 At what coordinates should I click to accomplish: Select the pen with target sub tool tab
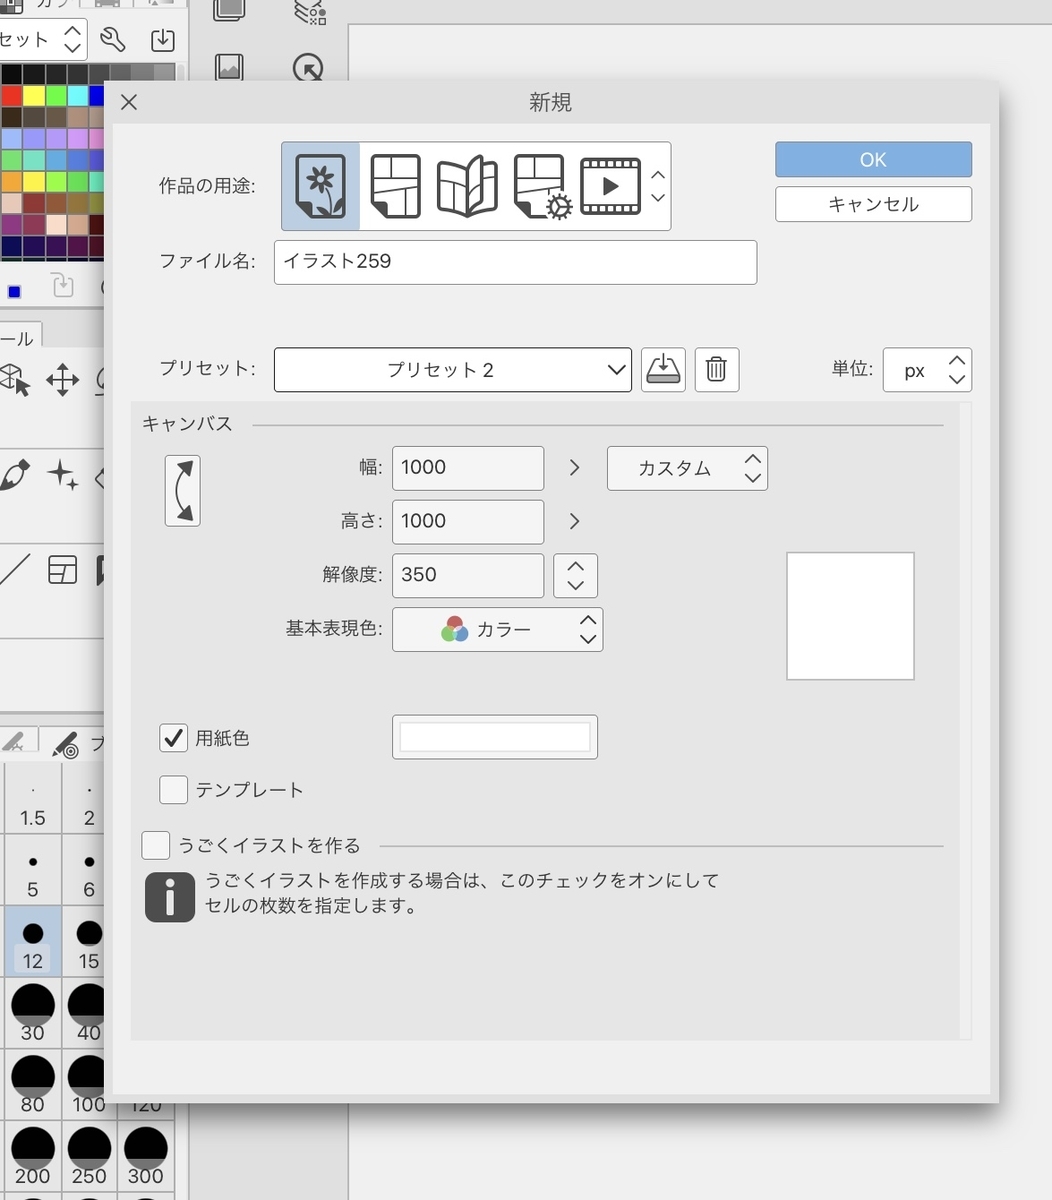coord(65,745)
